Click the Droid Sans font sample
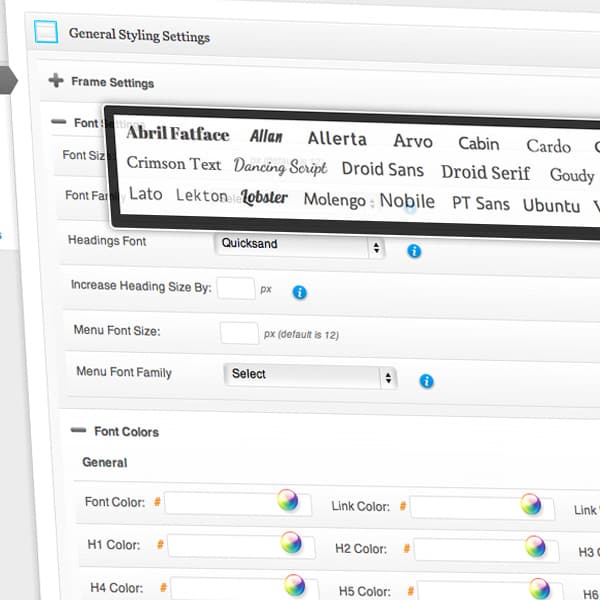The width and height of the screenshot is (600, 600). [x=383, y=169]
